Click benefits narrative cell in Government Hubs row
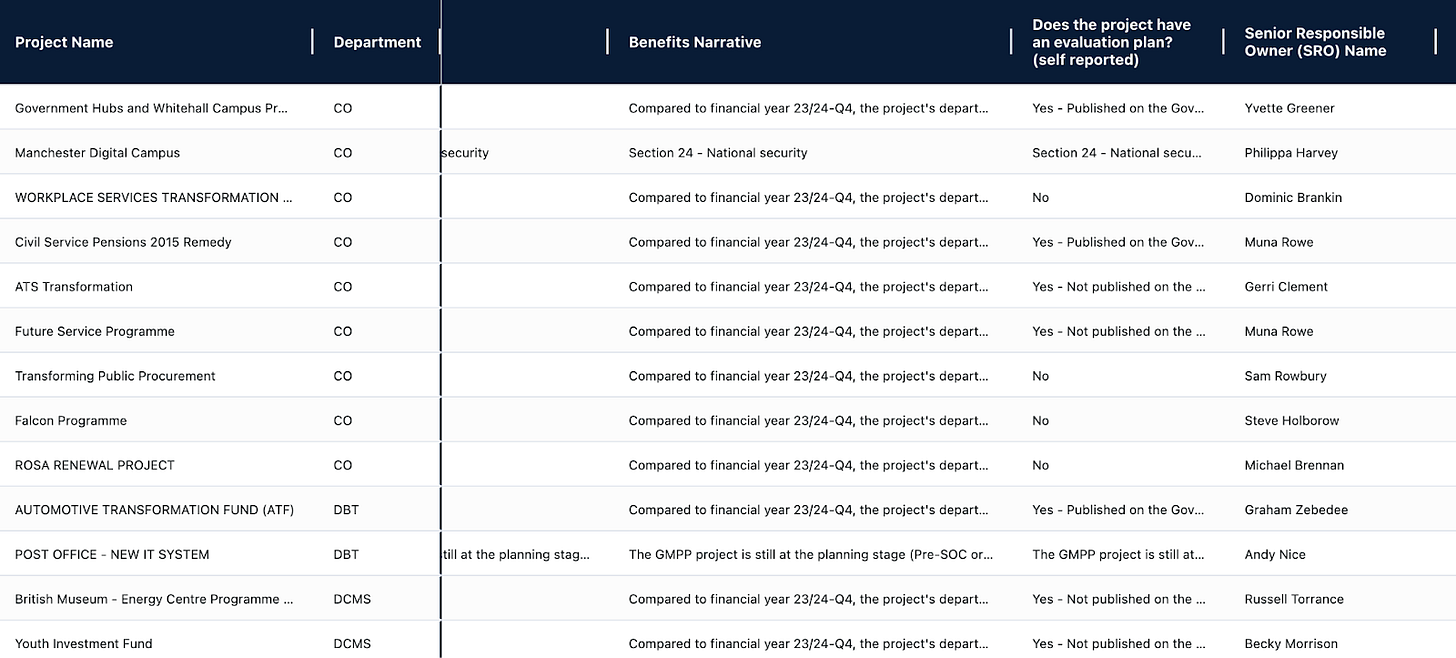1456x658 pixels. (x=809, y=108)
